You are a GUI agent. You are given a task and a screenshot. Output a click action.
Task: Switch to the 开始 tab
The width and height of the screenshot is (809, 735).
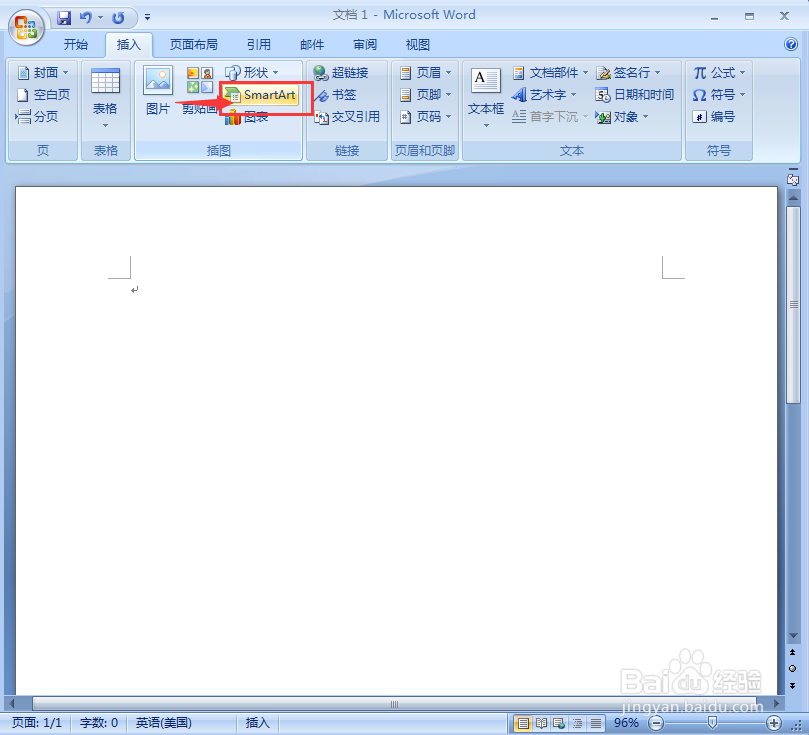point(75,45)
